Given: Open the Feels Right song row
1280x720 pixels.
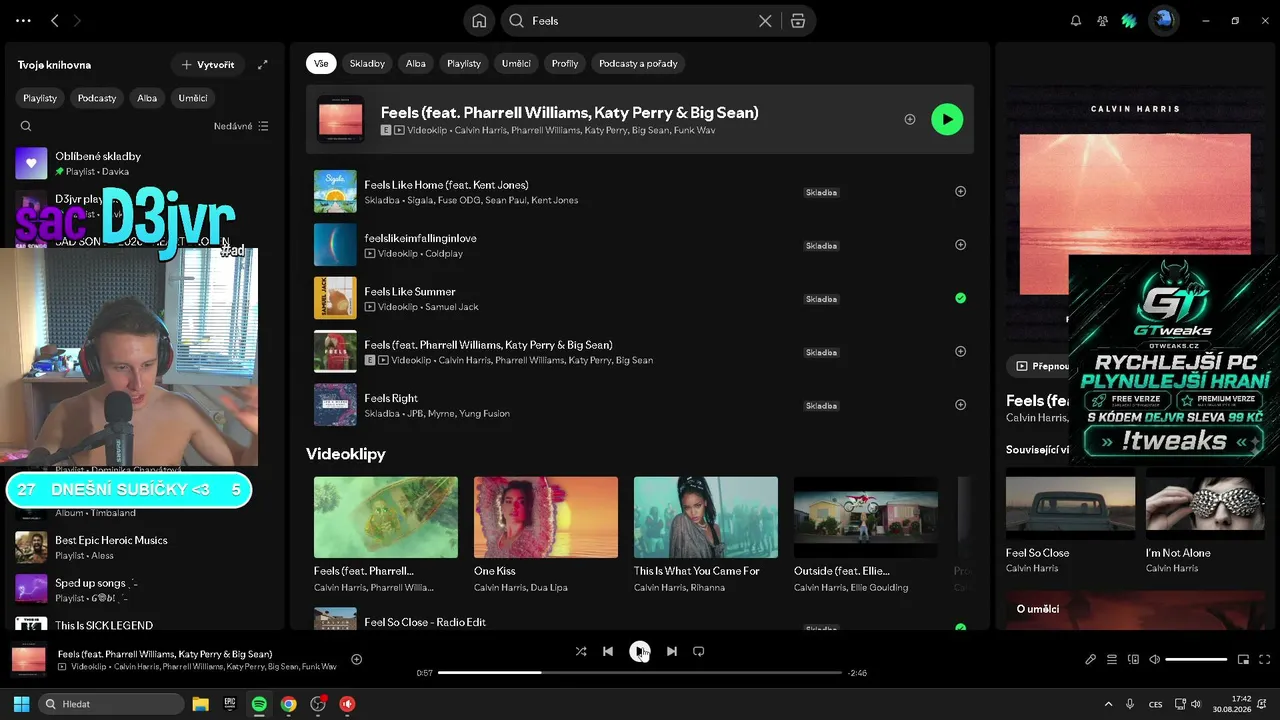Looking at the screenshot, I should pyautogui.click(x=640, y=405).
